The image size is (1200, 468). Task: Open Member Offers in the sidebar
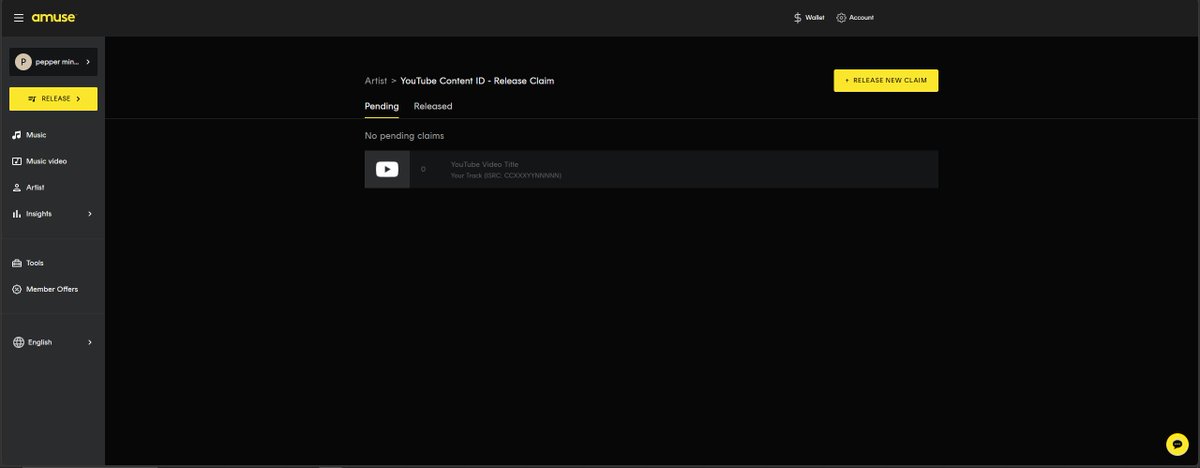(52, 289)
